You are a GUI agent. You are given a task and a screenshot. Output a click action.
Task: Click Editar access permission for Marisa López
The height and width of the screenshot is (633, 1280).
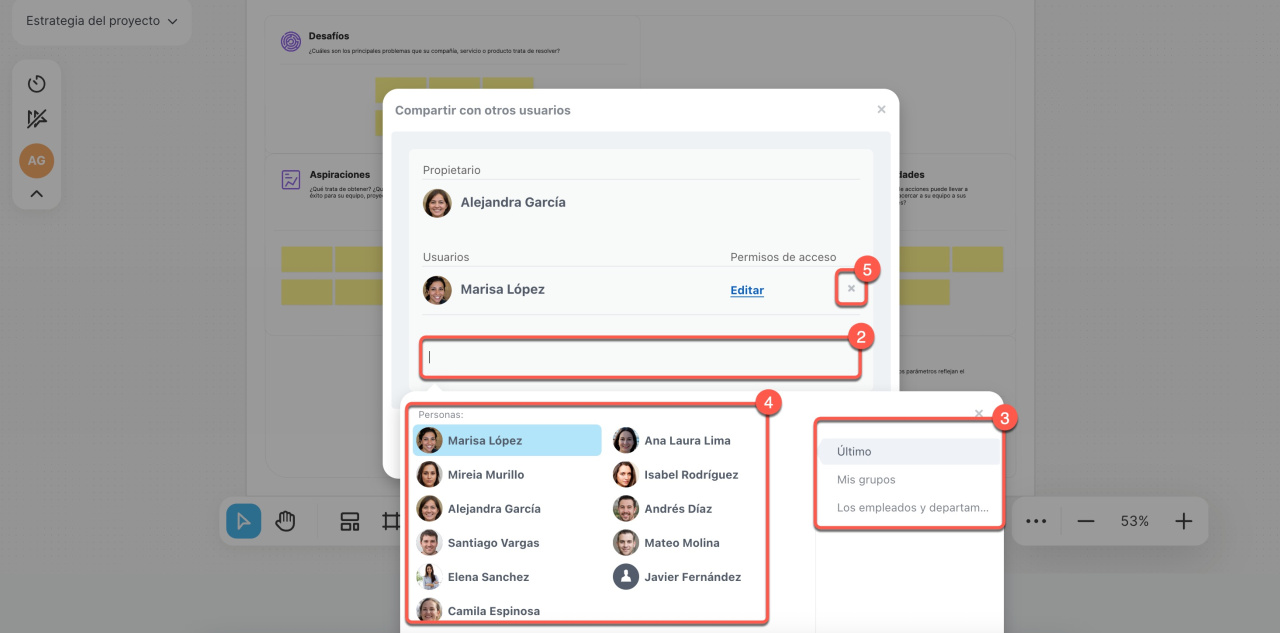(747, 290)
